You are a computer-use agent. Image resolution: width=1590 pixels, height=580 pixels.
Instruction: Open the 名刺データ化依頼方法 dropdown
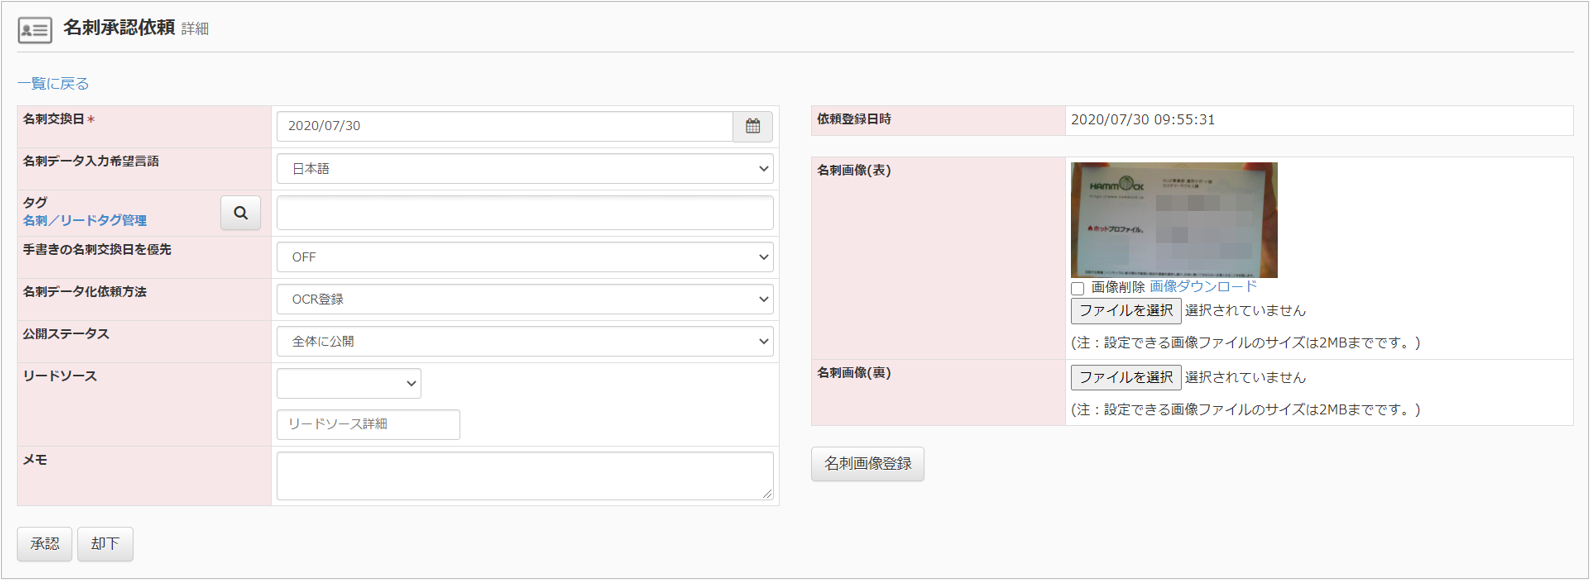524,299
